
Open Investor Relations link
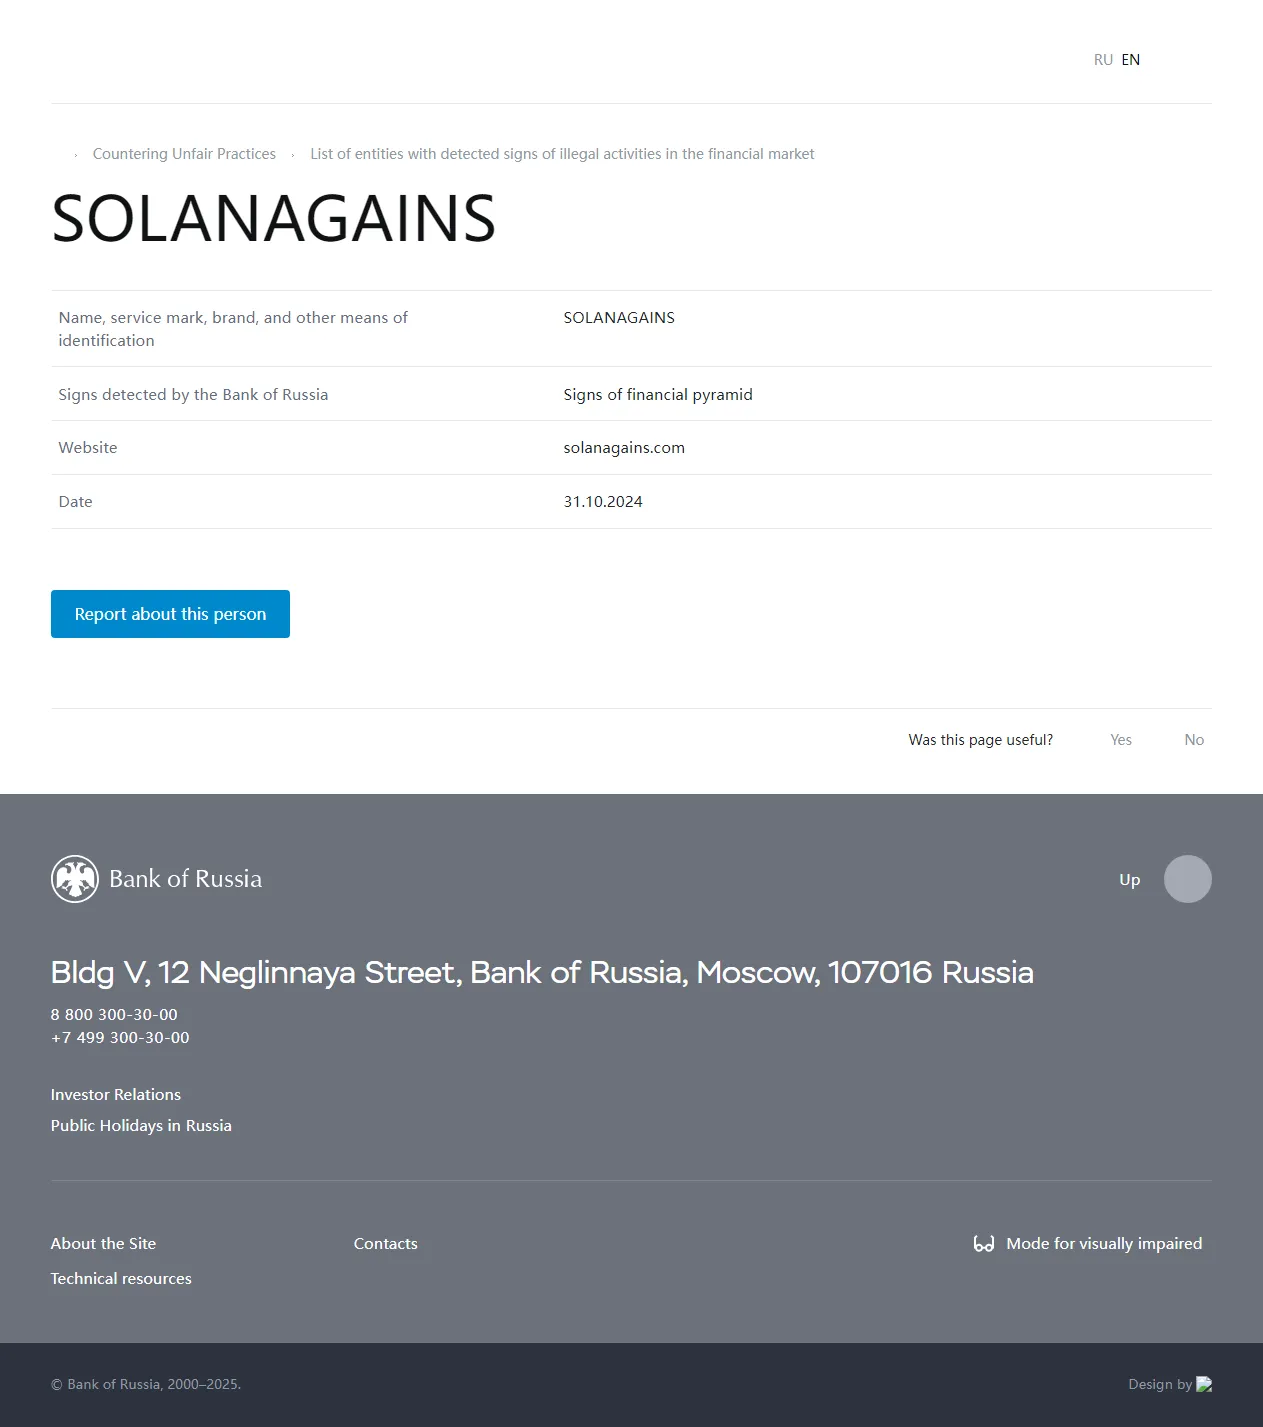116,1095
